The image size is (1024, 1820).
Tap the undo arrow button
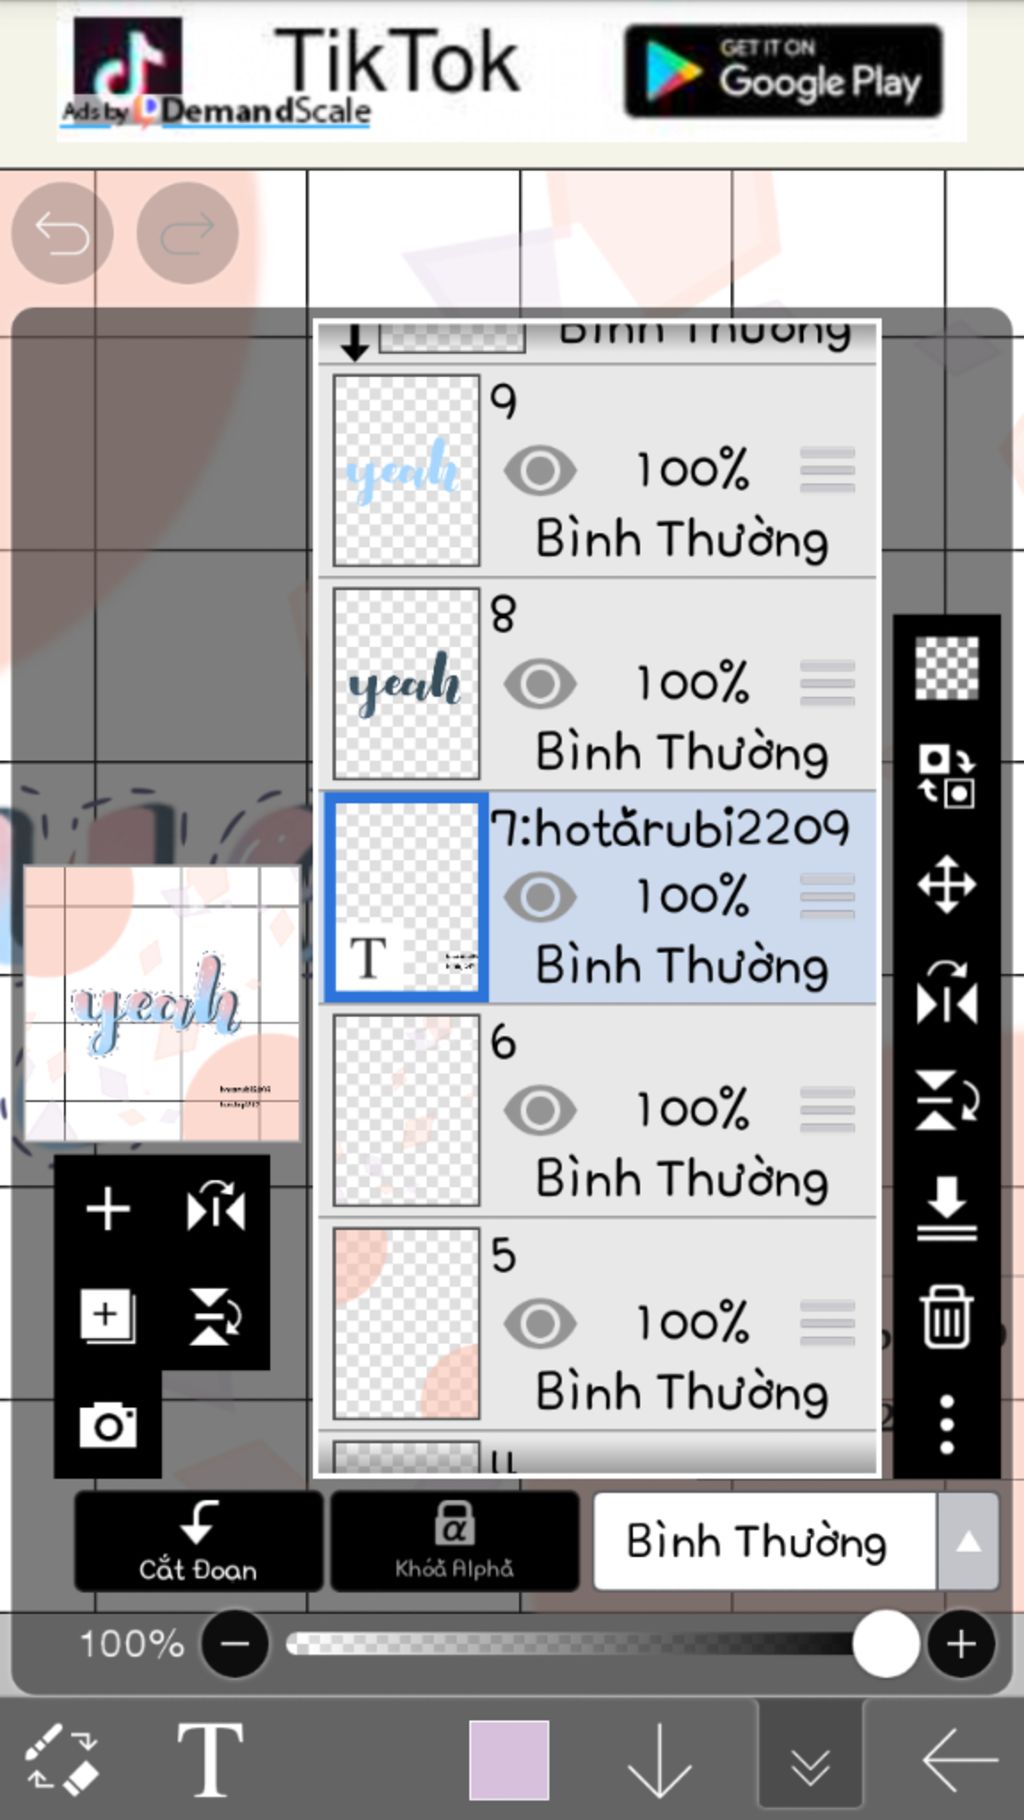click(62, 233)
